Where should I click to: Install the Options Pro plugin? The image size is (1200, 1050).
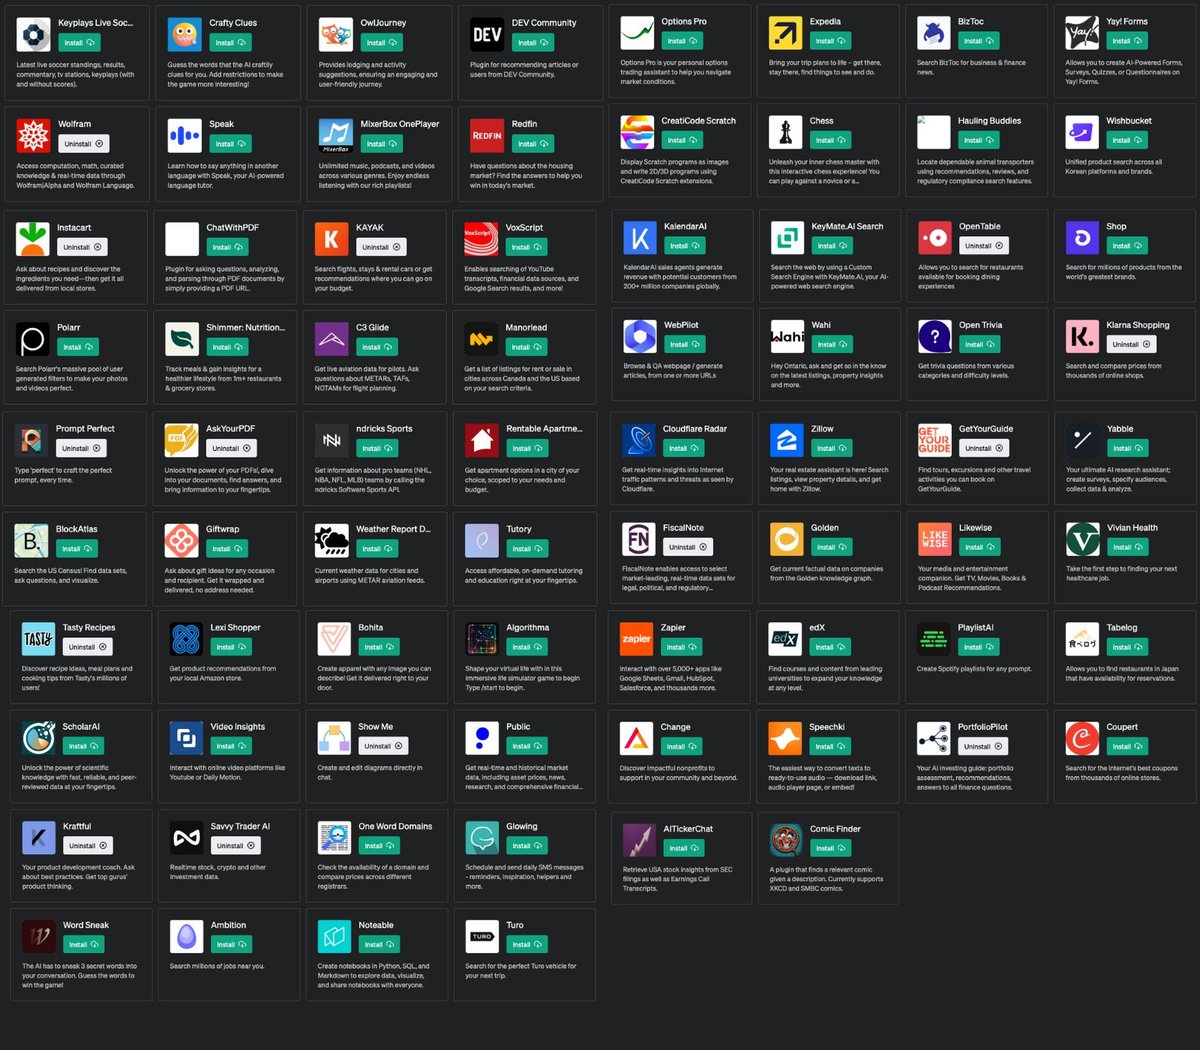coord(682,41)
